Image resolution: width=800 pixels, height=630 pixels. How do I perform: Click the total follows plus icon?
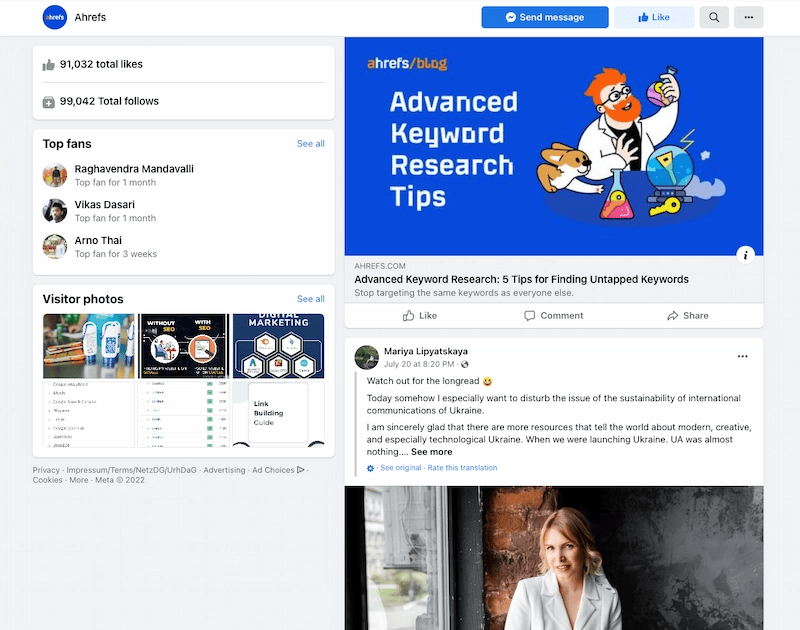(48, 102)
